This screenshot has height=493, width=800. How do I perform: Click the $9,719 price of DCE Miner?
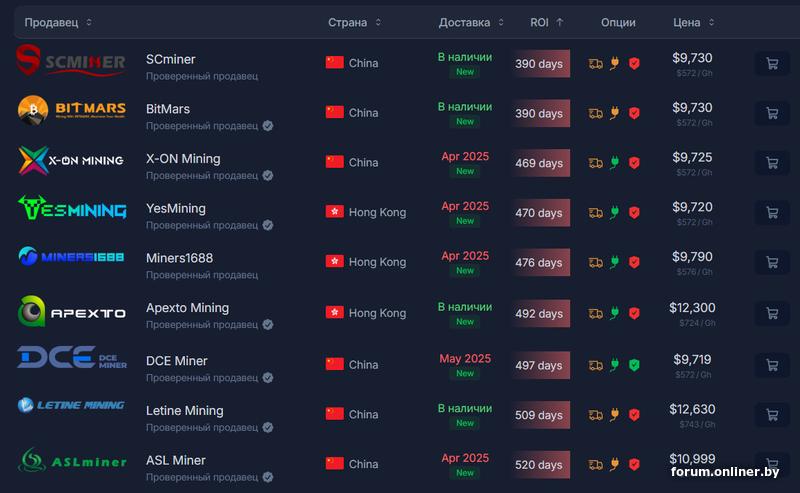tap(692, 359)
